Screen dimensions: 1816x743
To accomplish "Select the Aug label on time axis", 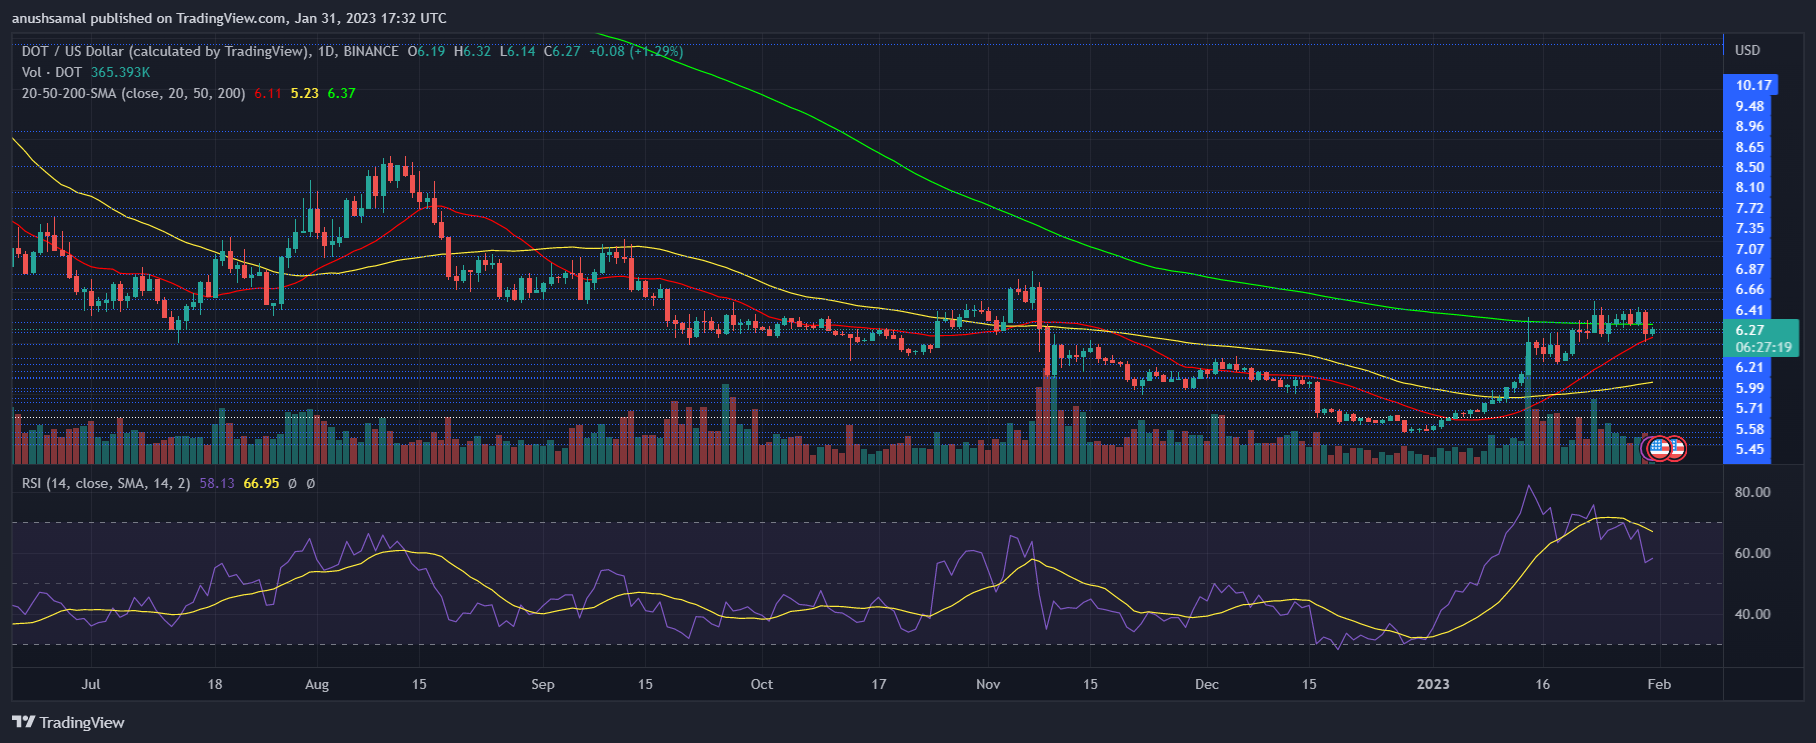I will point(316,684).
